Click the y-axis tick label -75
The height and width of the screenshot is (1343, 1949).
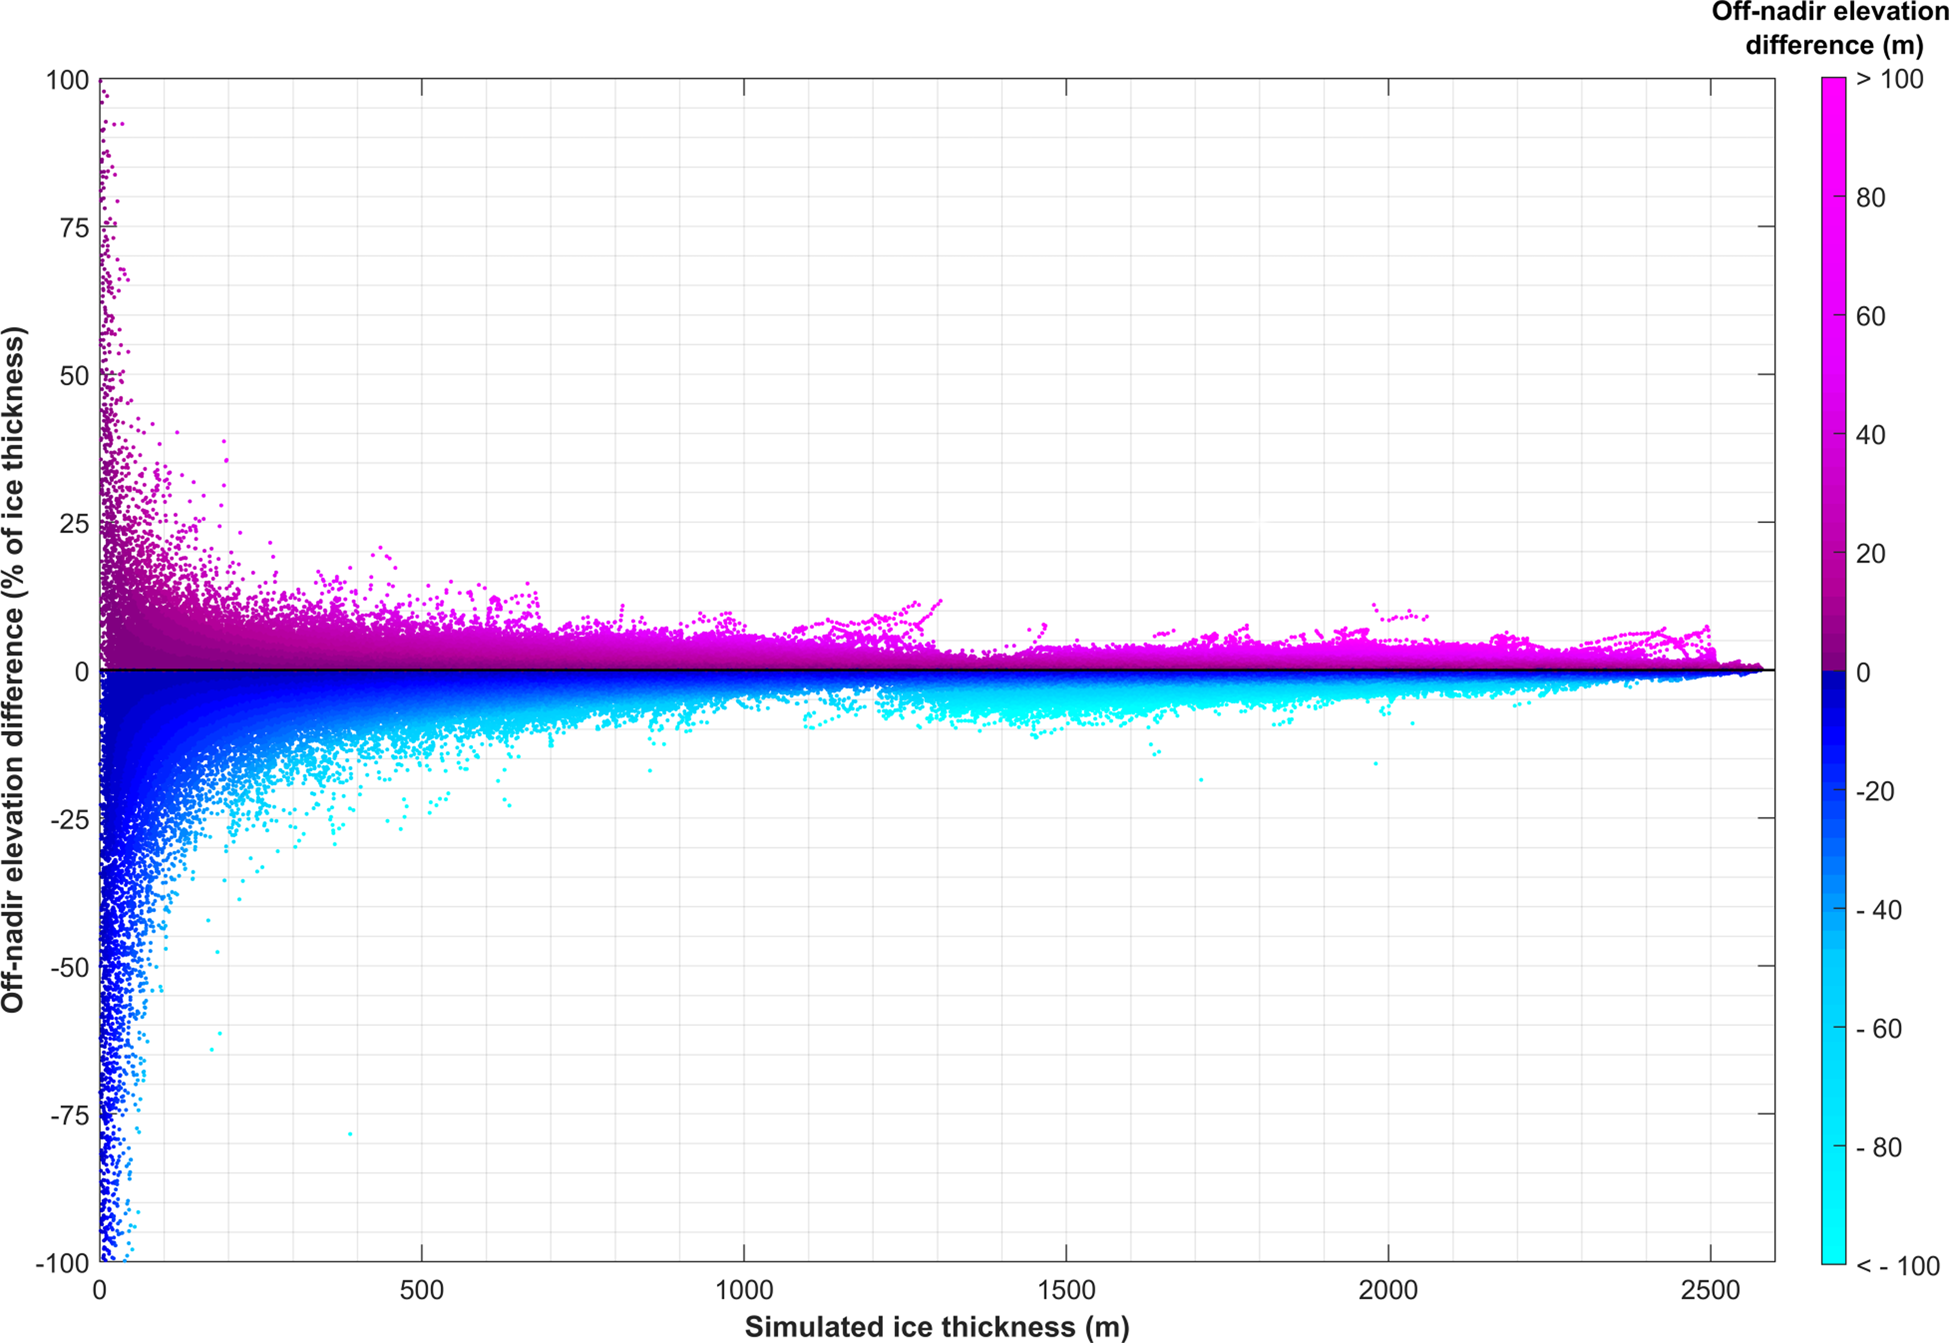pos(69,1115)
